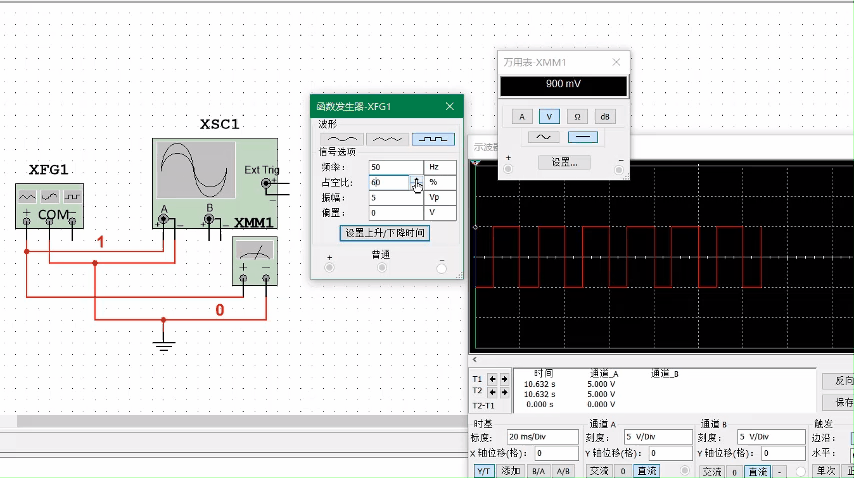Click the 5.000 V channel A reading for T1
The image size is (854, 478).
point(601,384)
